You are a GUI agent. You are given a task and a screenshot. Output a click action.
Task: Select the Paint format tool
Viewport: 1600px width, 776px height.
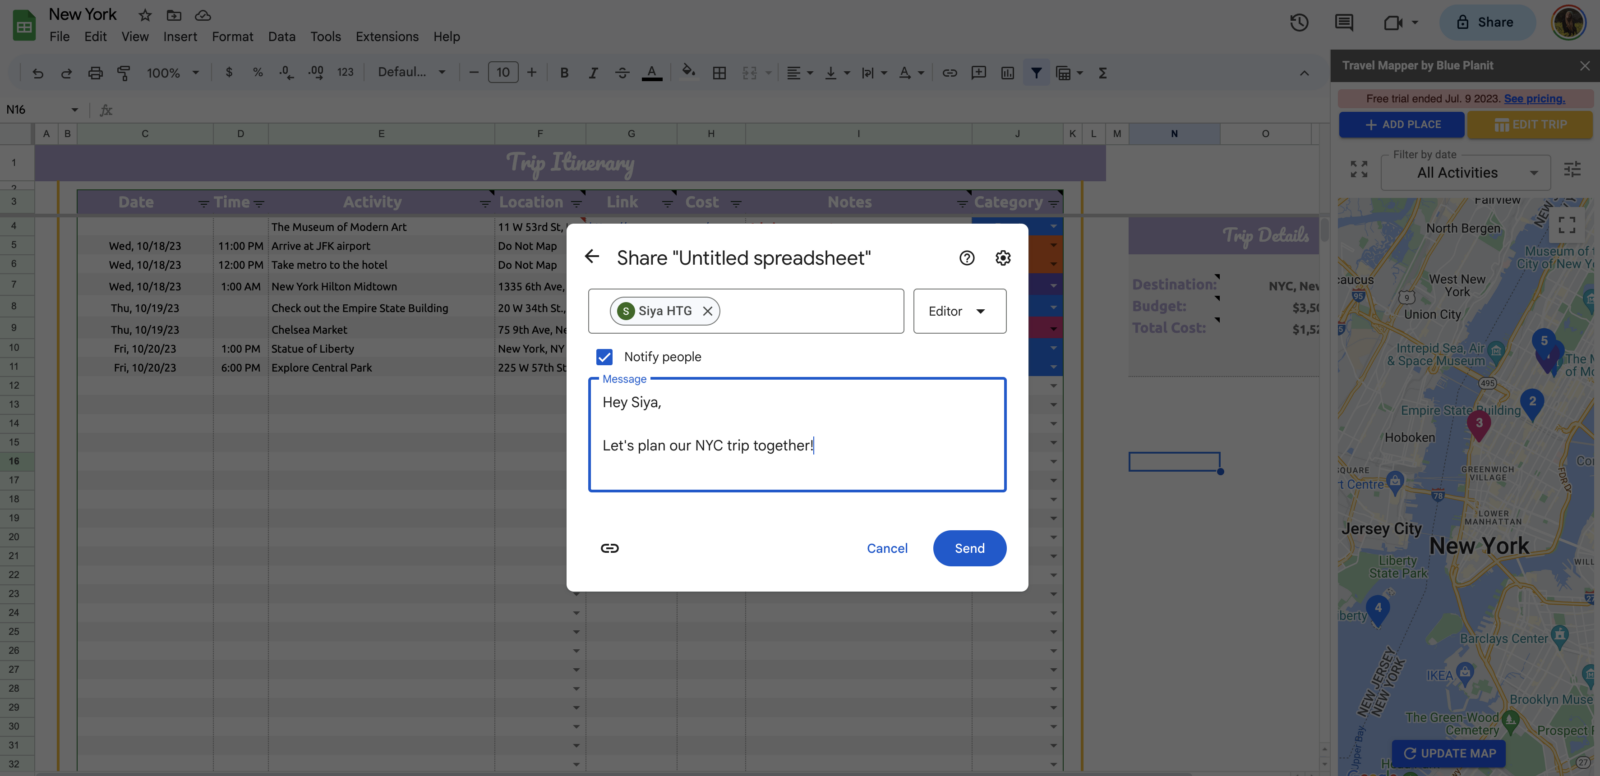(124, 73)
